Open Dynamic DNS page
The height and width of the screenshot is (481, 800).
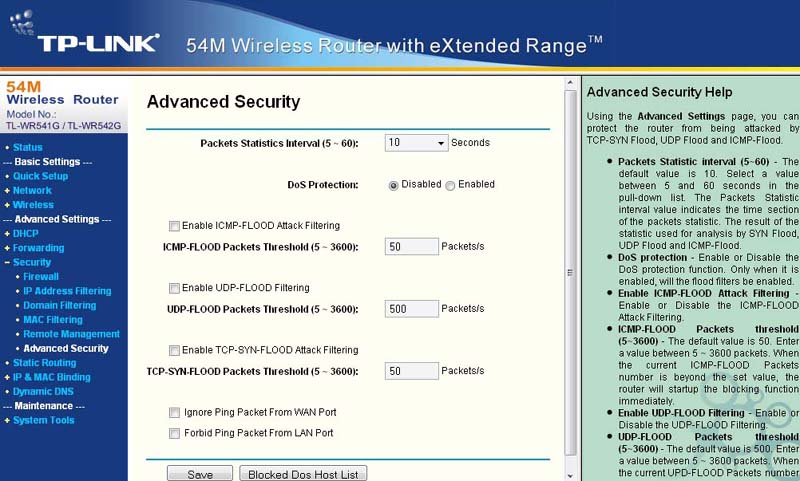[x=43, y=391]
